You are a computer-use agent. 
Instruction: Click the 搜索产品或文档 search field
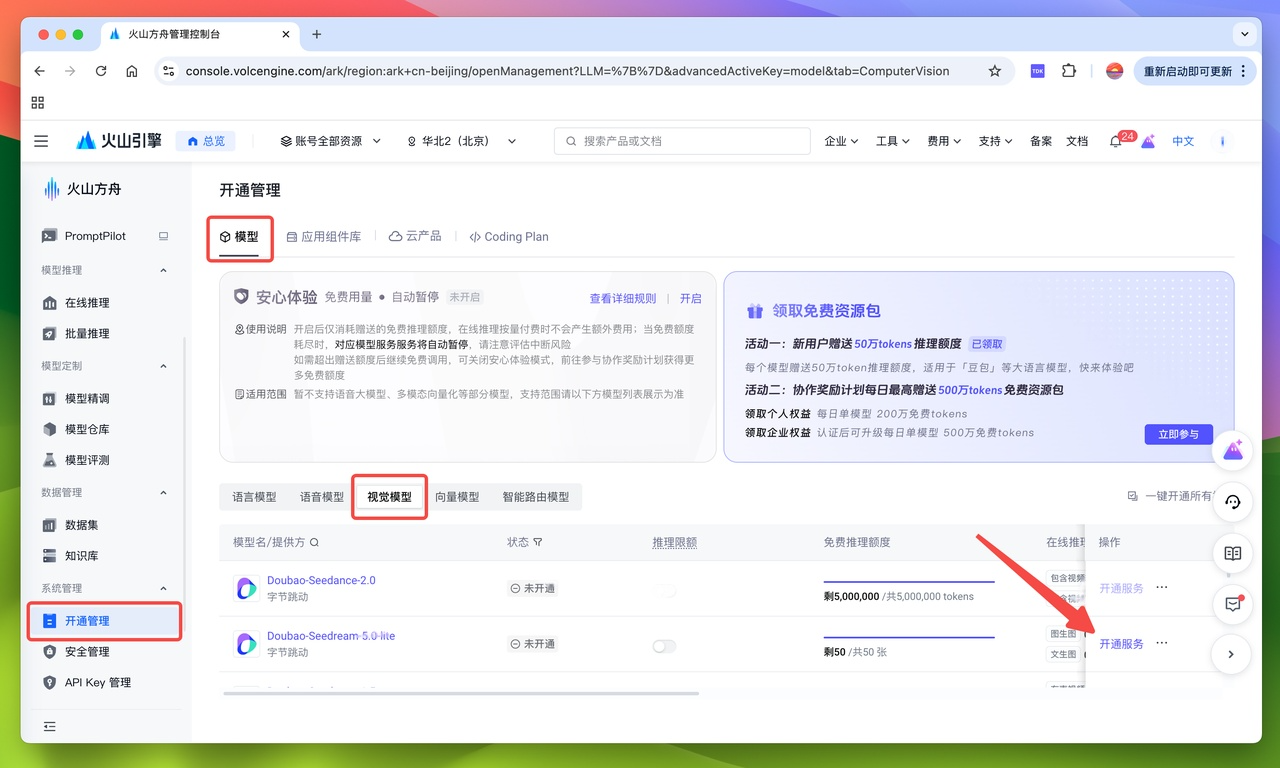tap(682, 141)
